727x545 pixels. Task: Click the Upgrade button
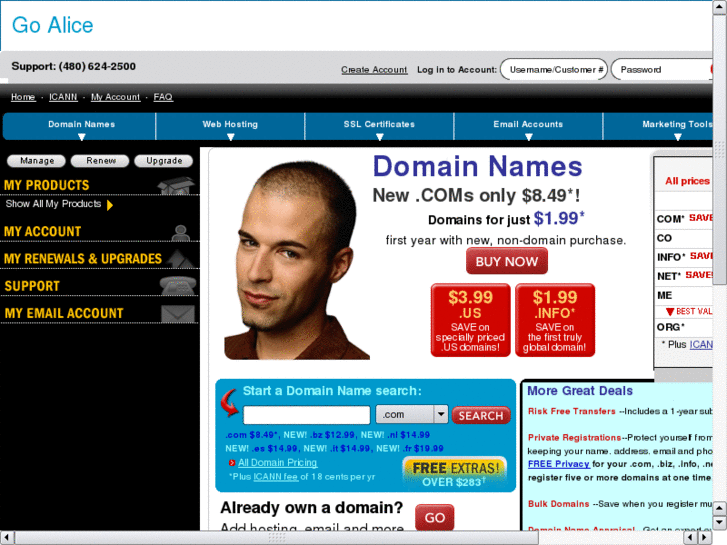[x=164, y=161]
